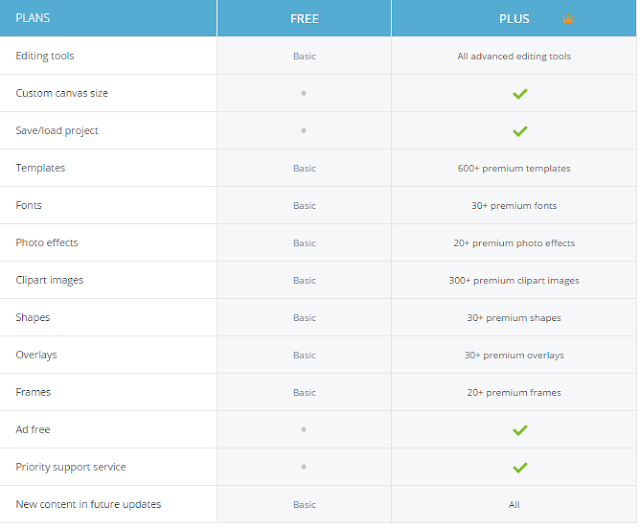The height and width of the screenshot is (529, 640).
Task: Click the crown icon beside PLUS
Action: coord(568,19)
